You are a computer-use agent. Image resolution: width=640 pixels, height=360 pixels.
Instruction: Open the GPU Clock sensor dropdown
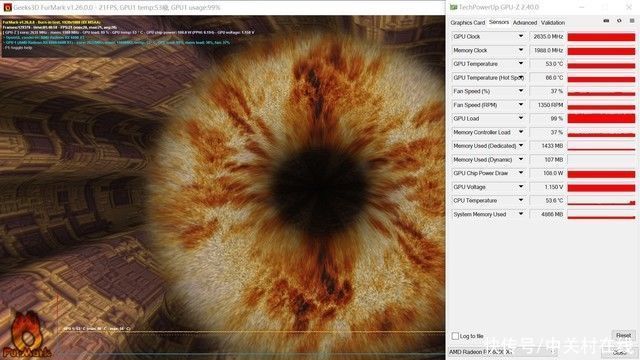pyautogui.click(x=521, y=36)
